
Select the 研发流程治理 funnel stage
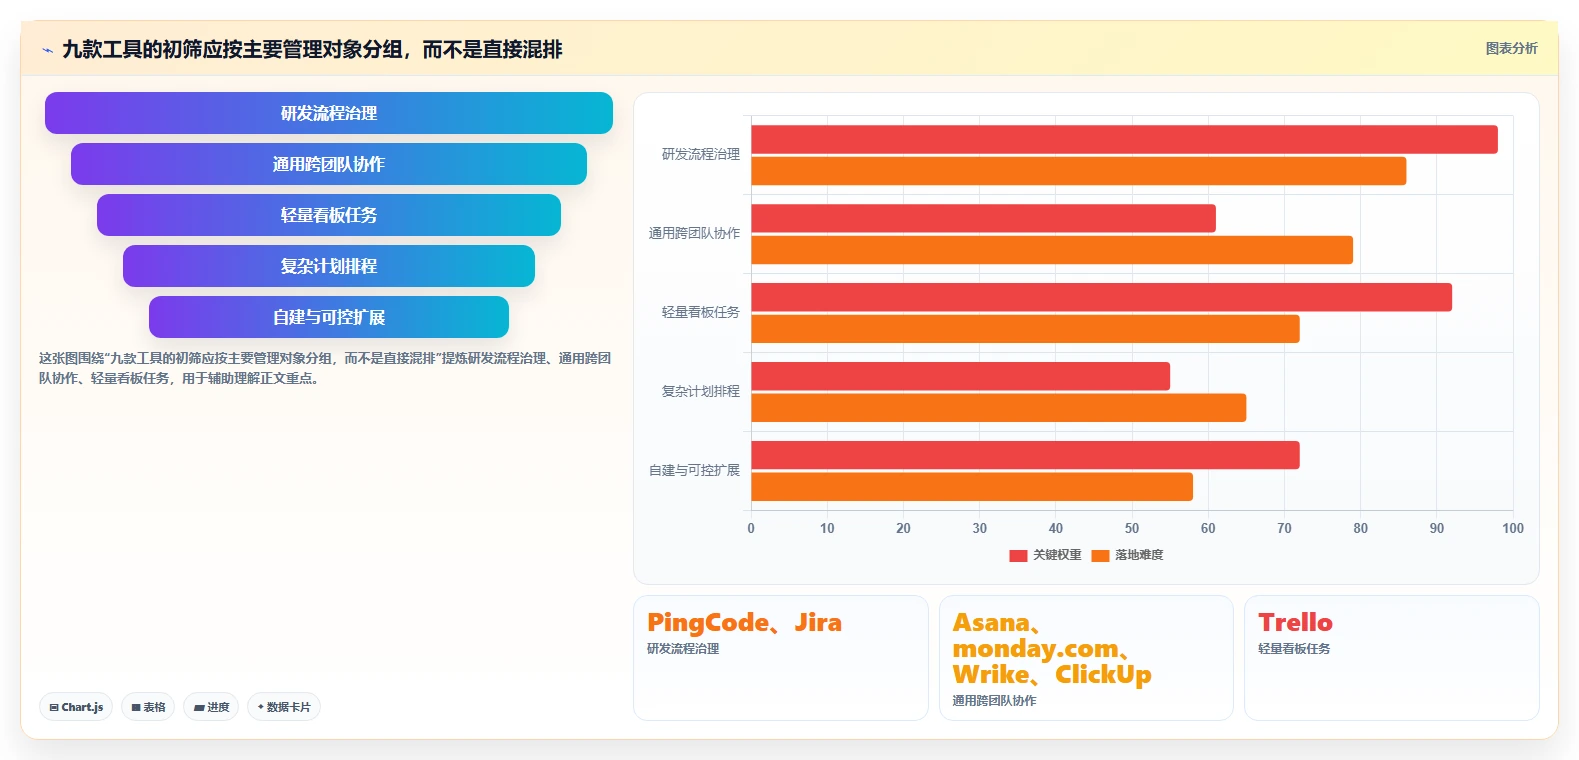(x=329, y=113)
